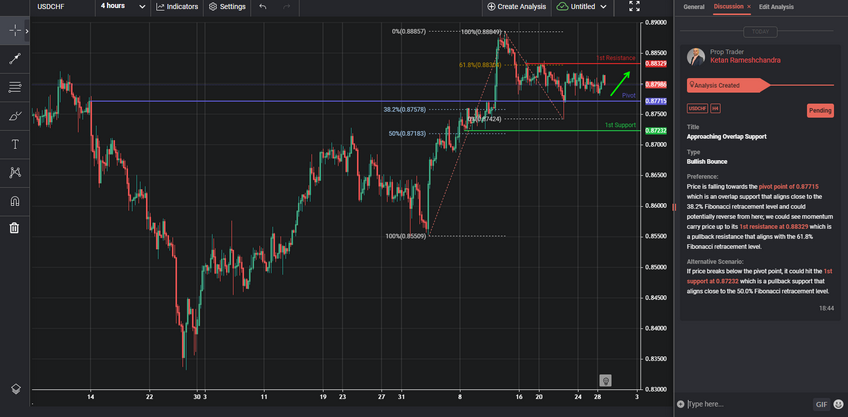Open the 4 hours timeframe dropdown
Image resolution: width=848 pixels, height=417 pixels.
tap(123, 6)
